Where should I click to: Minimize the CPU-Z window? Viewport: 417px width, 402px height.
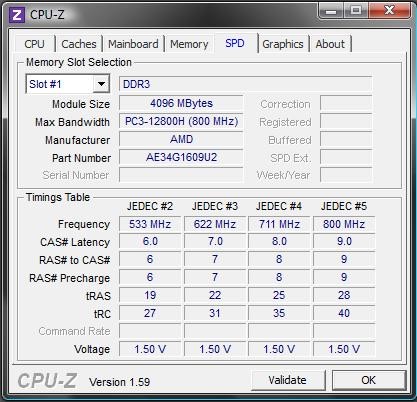(331, 11)
